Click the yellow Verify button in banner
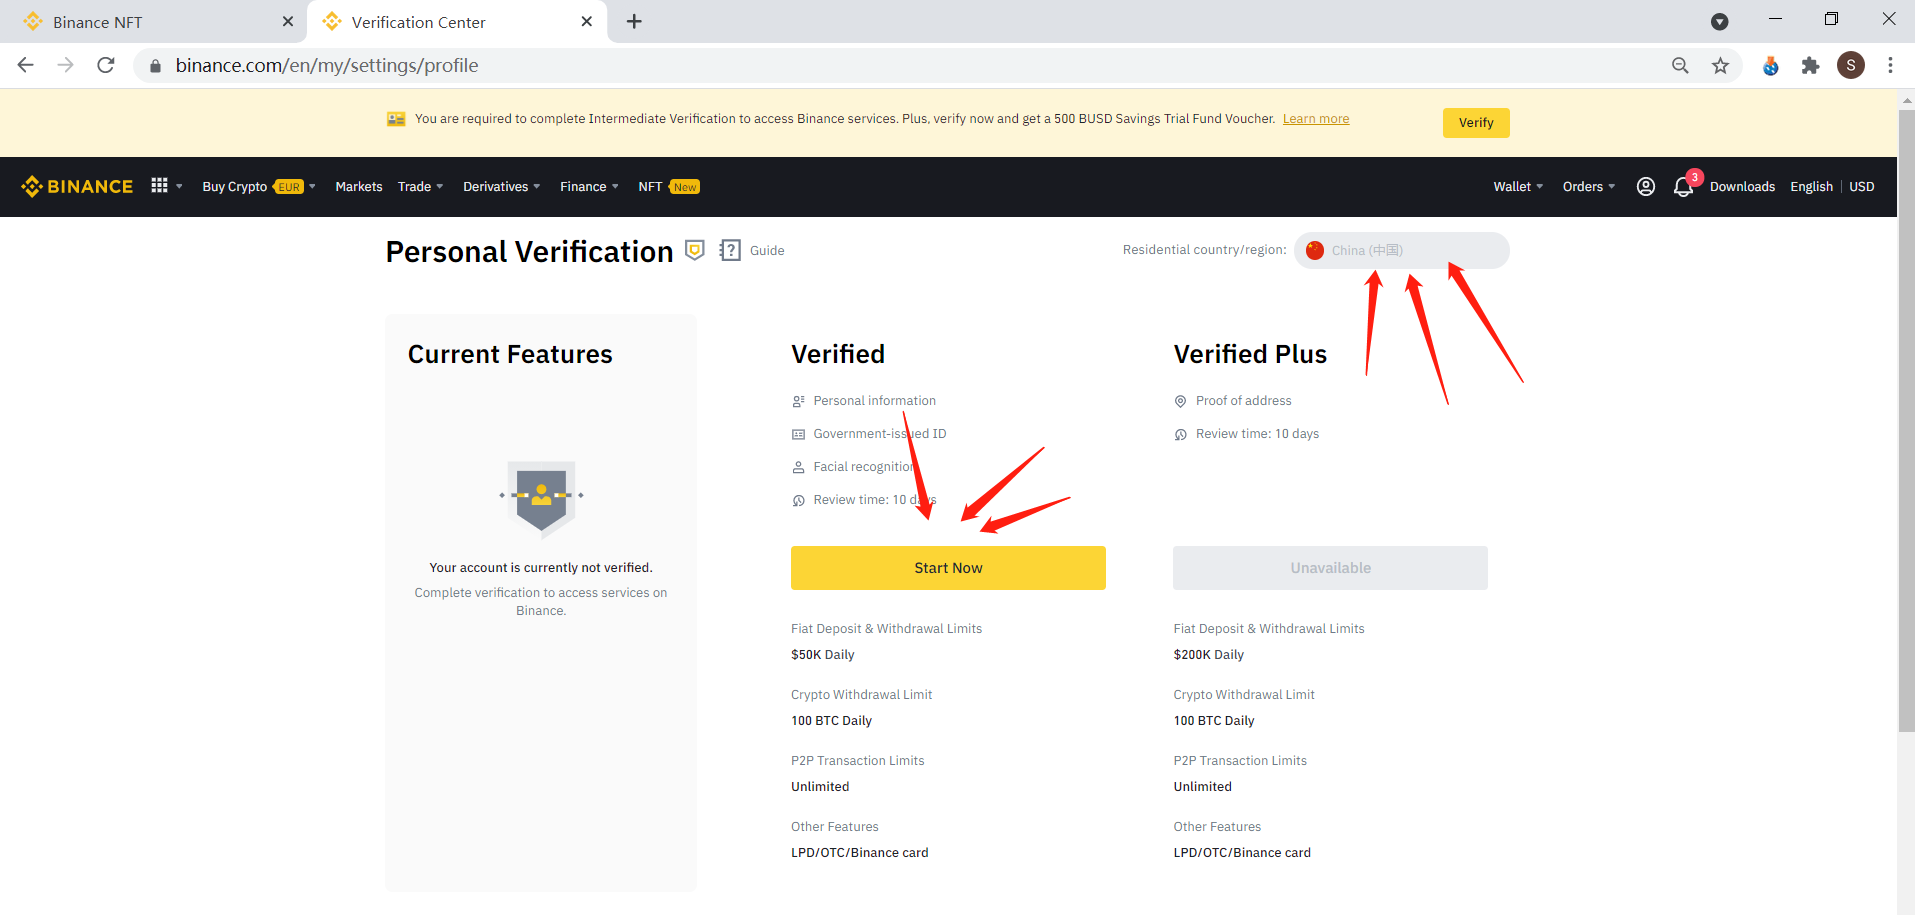Image resolution: width=1915 pixels, height=915 pixels. click(x=1476, y=122)
